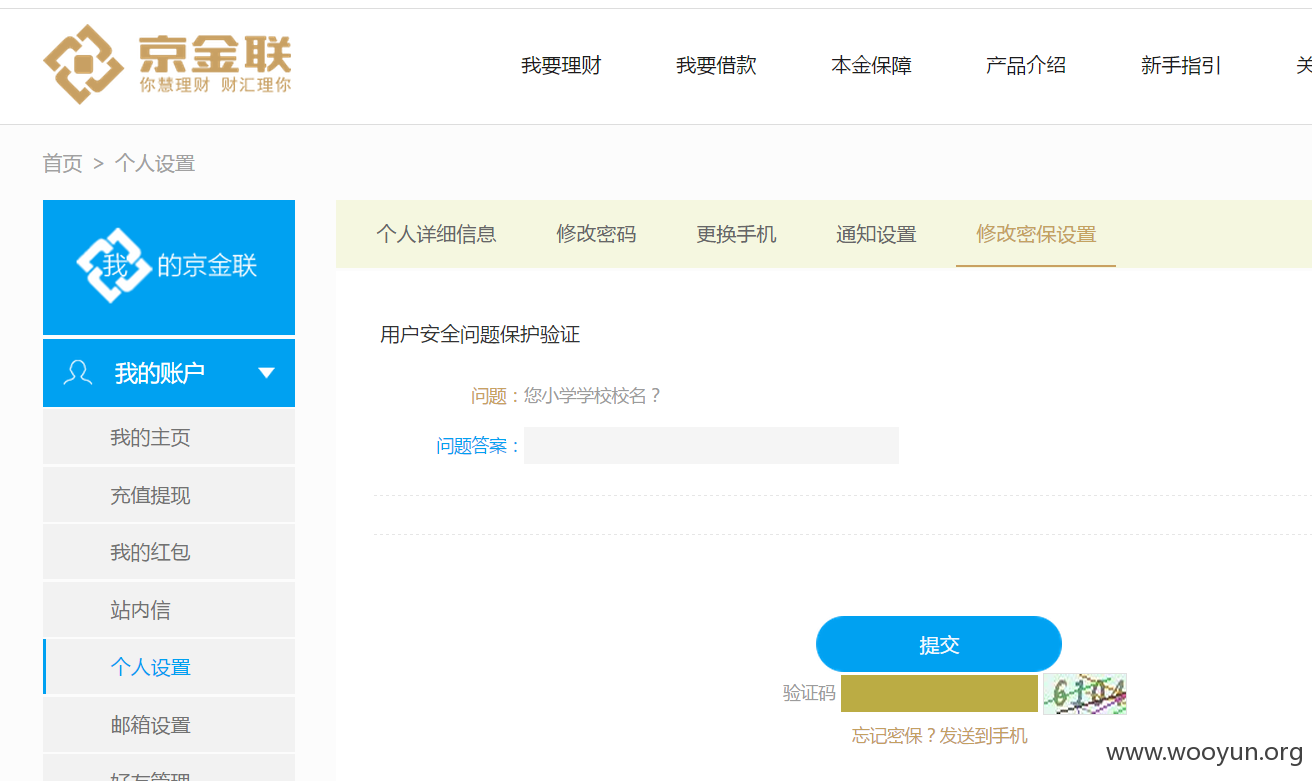Image resolution: width=1312 pixels, height=781 pixels.
Task: Focus the 验证码 input field
Action: 939,693
